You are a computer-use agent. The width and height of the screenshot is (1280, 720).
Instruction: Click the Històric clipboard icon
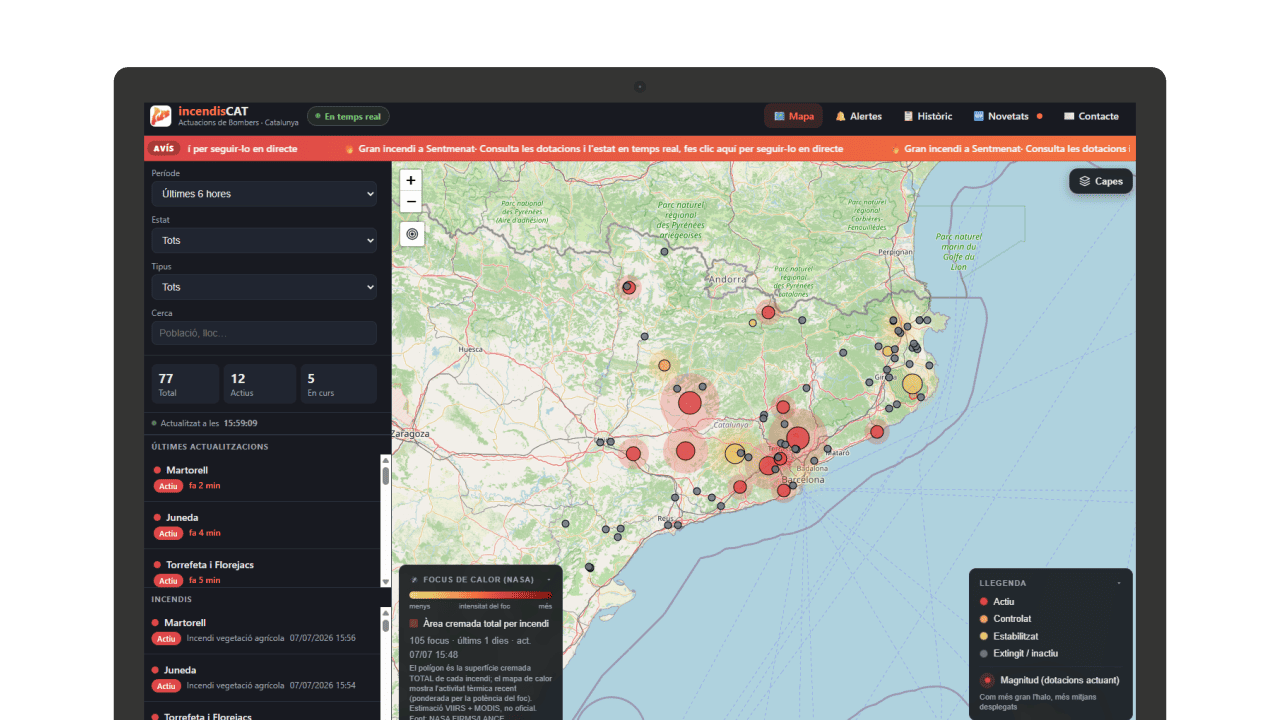click(908, 116)
